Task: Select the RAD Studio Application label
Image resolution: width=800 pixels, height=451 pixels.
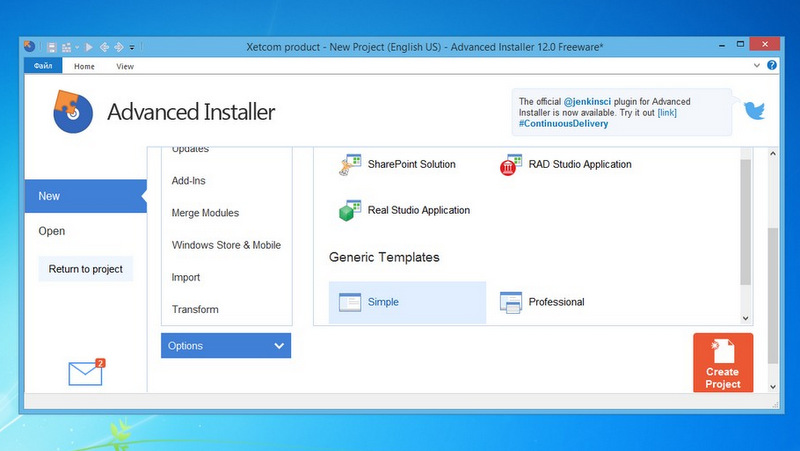Action: click(x=580, y=164)
